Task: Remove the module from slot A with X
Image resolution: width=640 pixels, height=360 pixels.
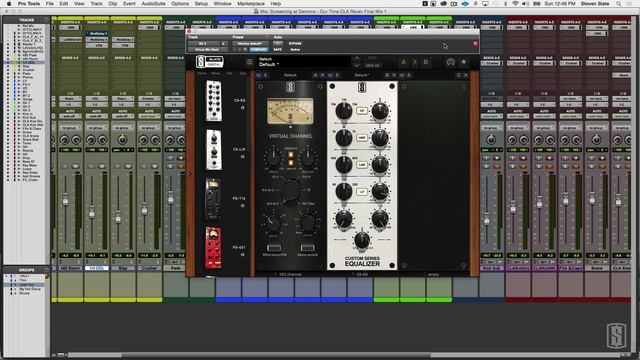Action: 322,75
